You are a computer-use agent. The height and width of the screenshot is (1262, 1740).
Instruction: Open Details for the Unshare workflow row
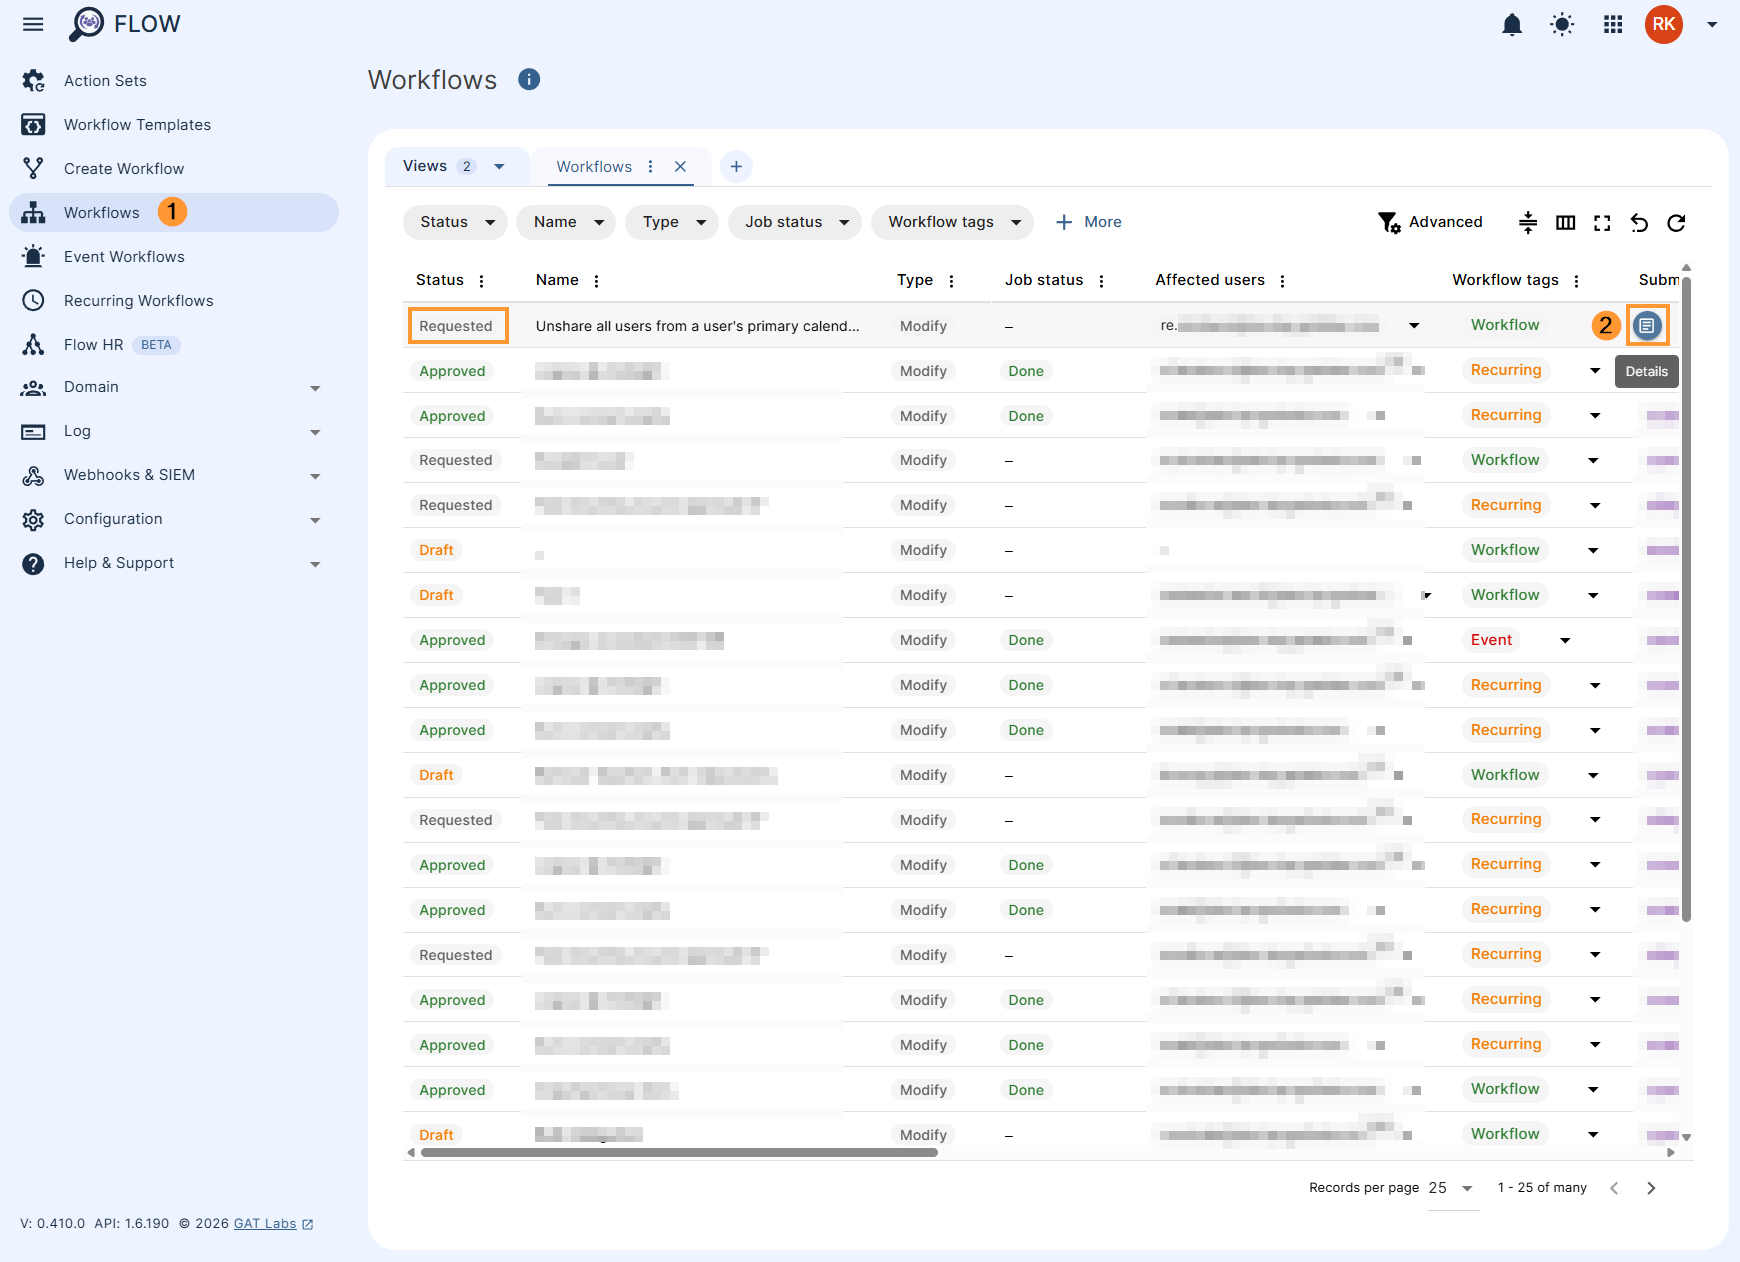[x=1647, y=325]
